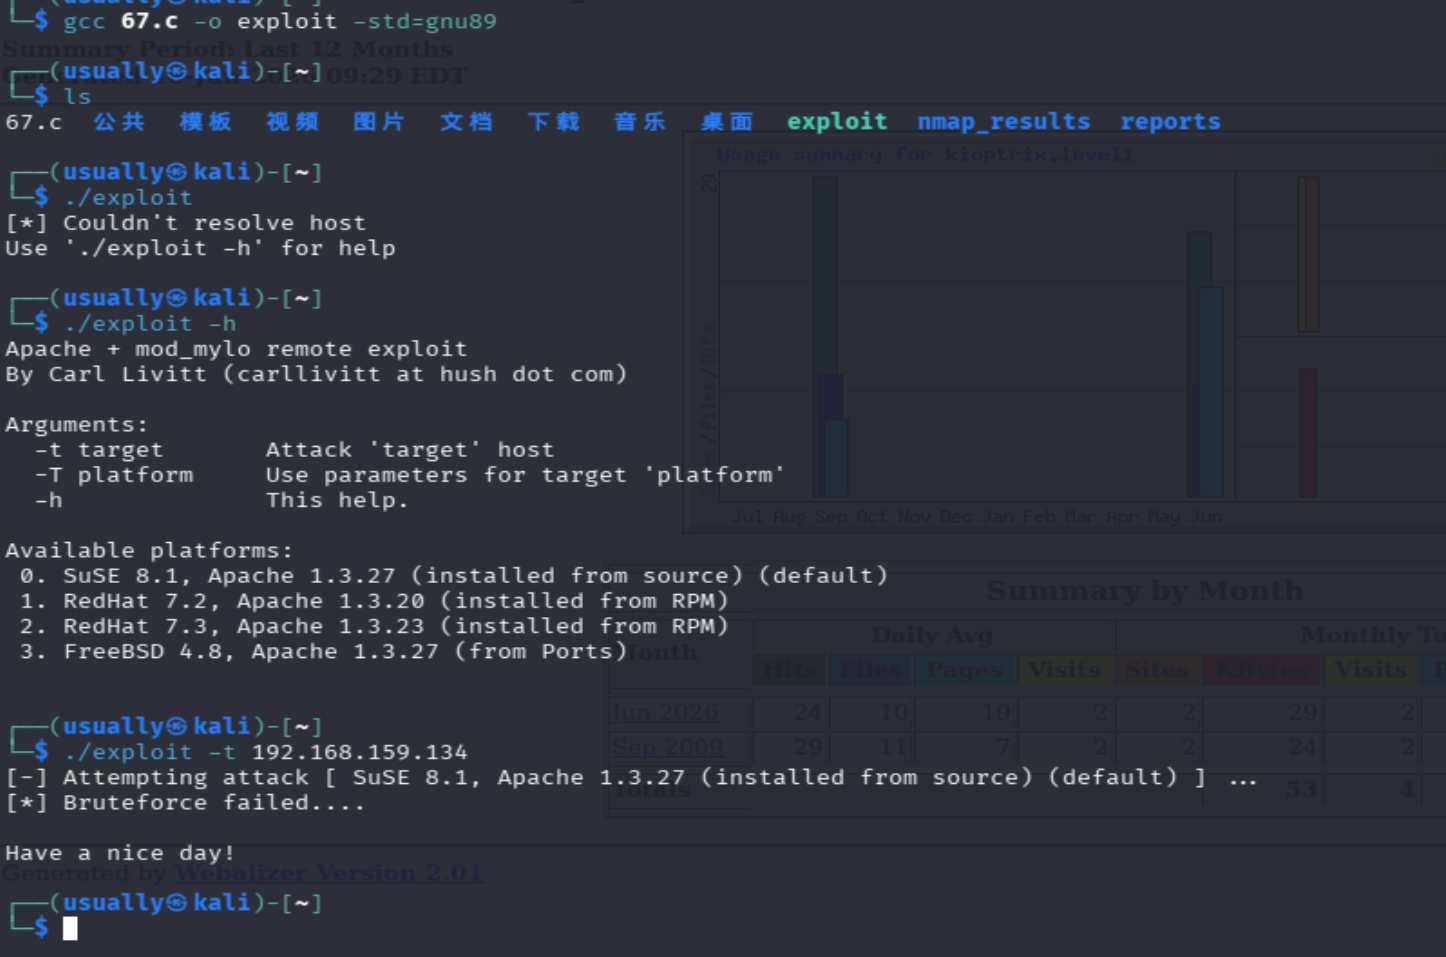Follow the Webalizer Version 2.01 link
This screenshot has width=1446, height=957.
tap(328, 873)
